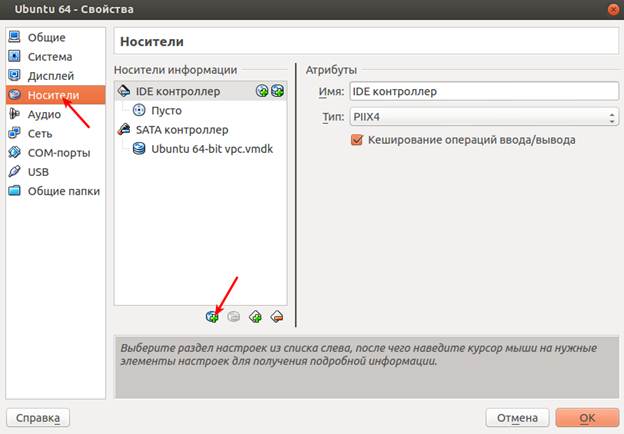Click the remove controller icon
Screen dimensions: 624x434
coord(277,317)
